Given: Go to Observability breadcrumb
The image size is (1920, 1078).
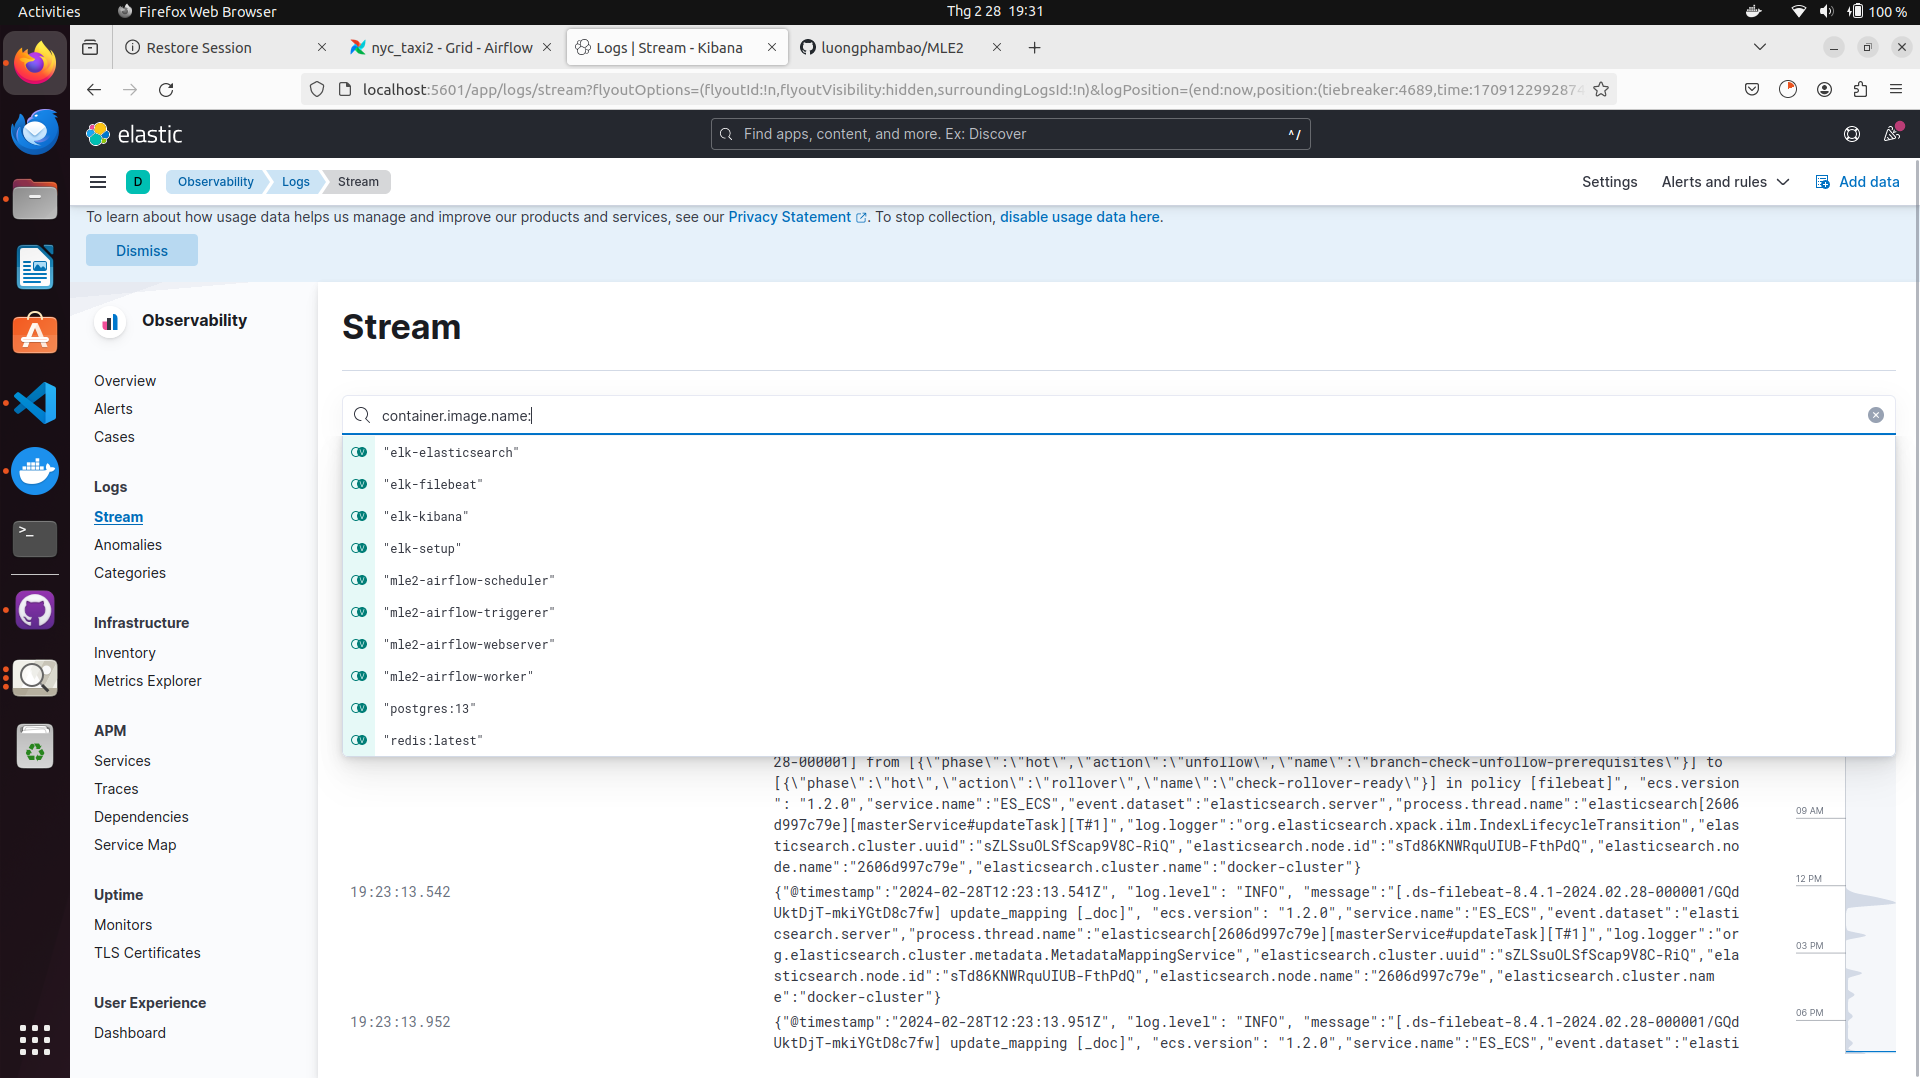Looking at the screenshot, I should [x=216, y=182].
